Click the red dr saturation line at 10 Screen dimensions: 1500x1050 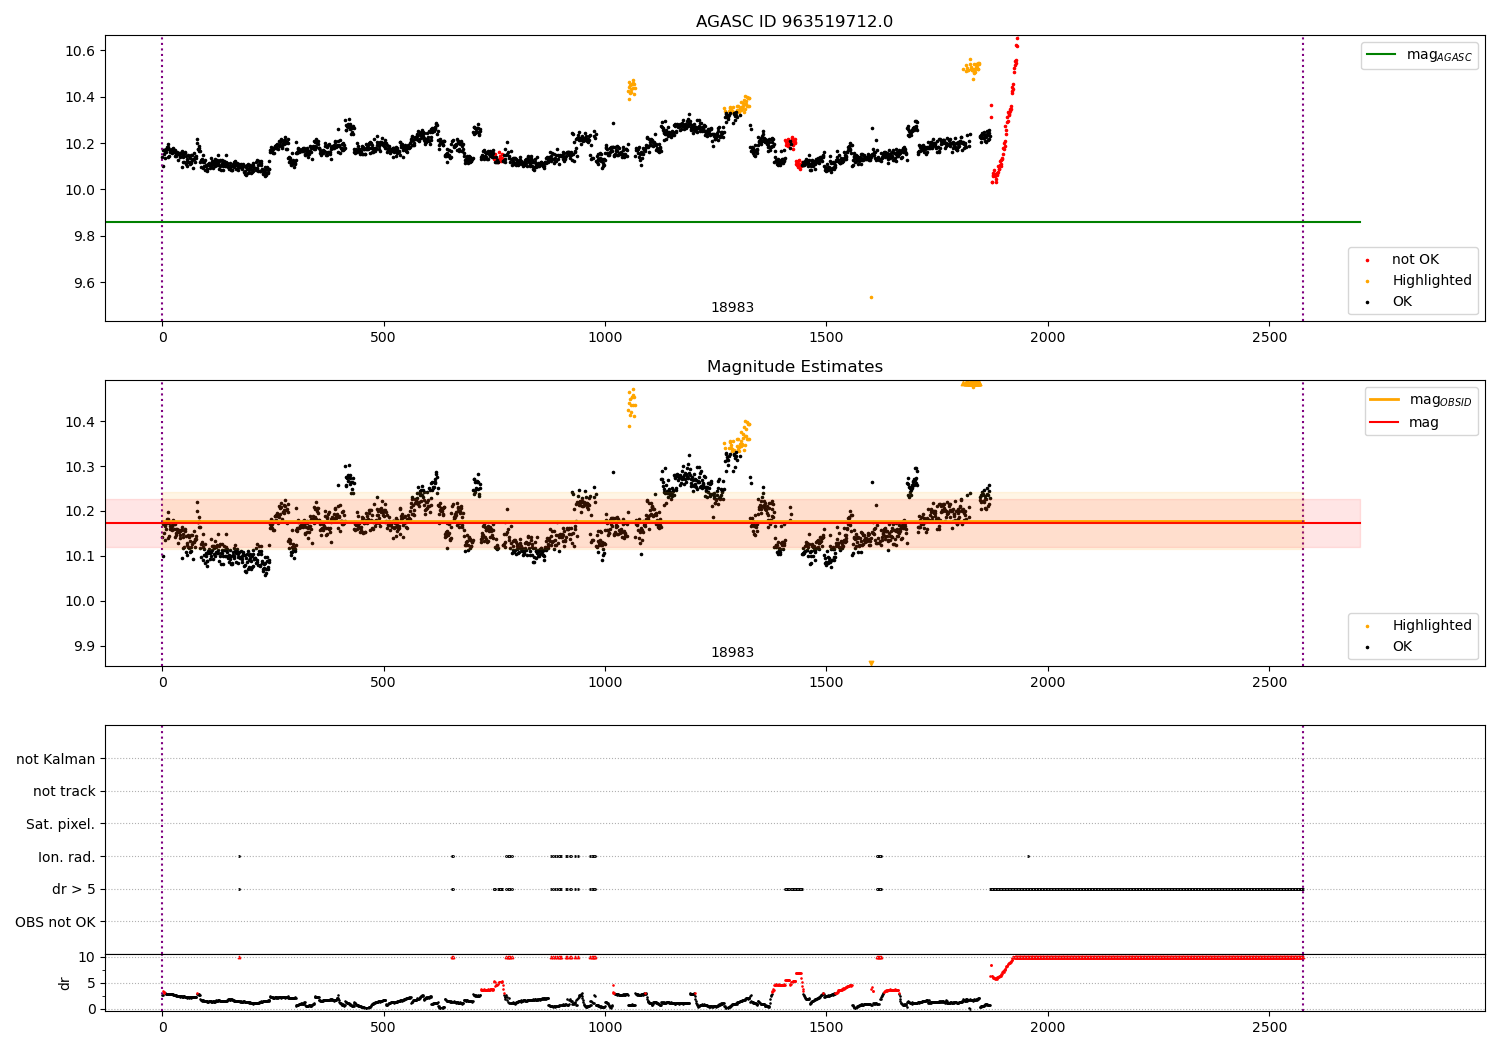click(1157, 958)
